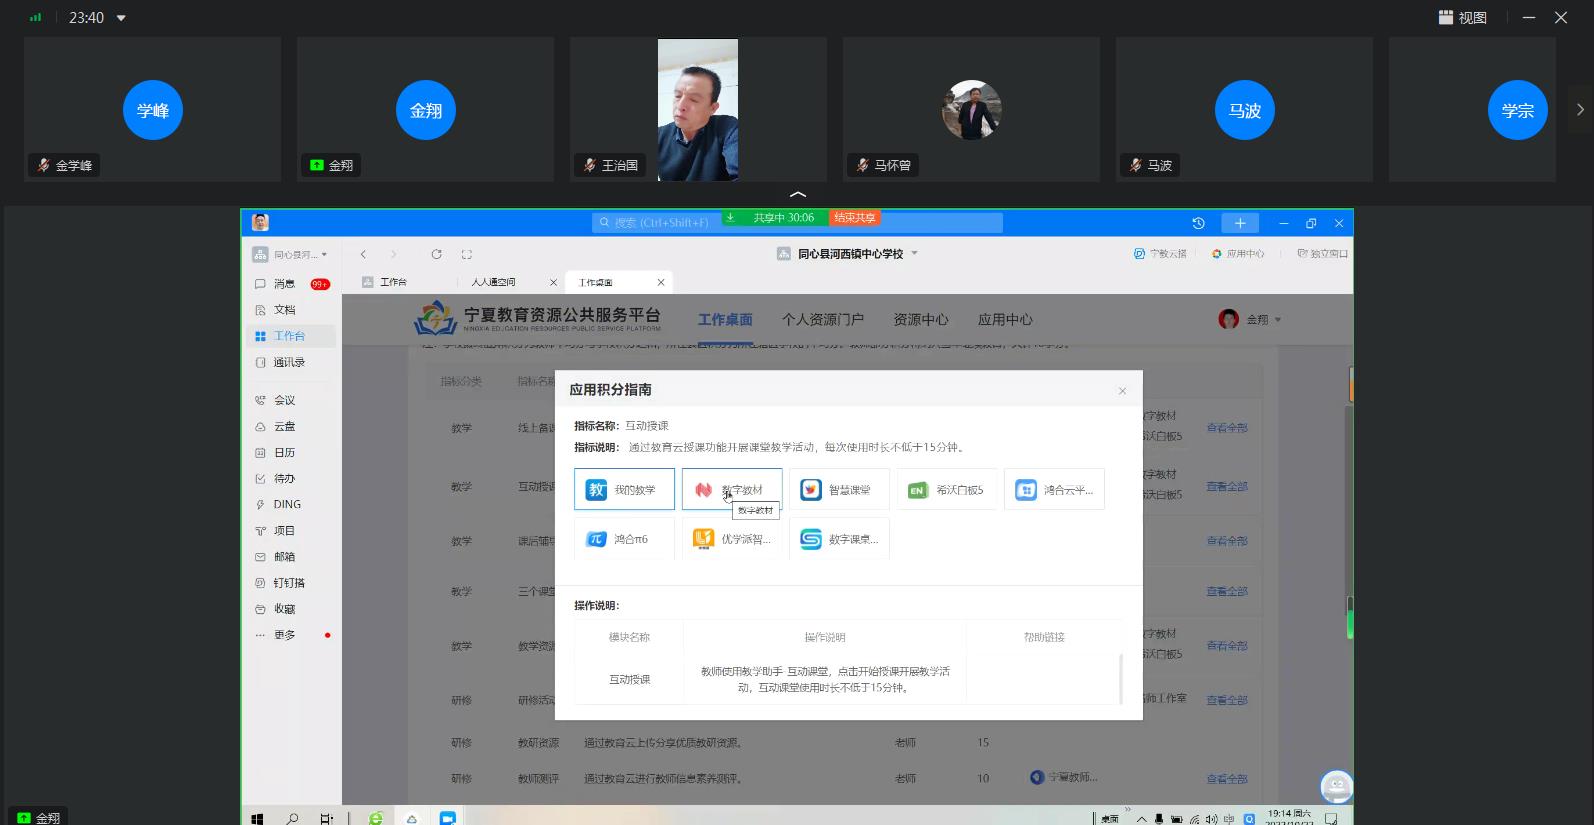Screen dimensions: 1594x825
Task: Open the Windows Start menu
Action: 257,818
